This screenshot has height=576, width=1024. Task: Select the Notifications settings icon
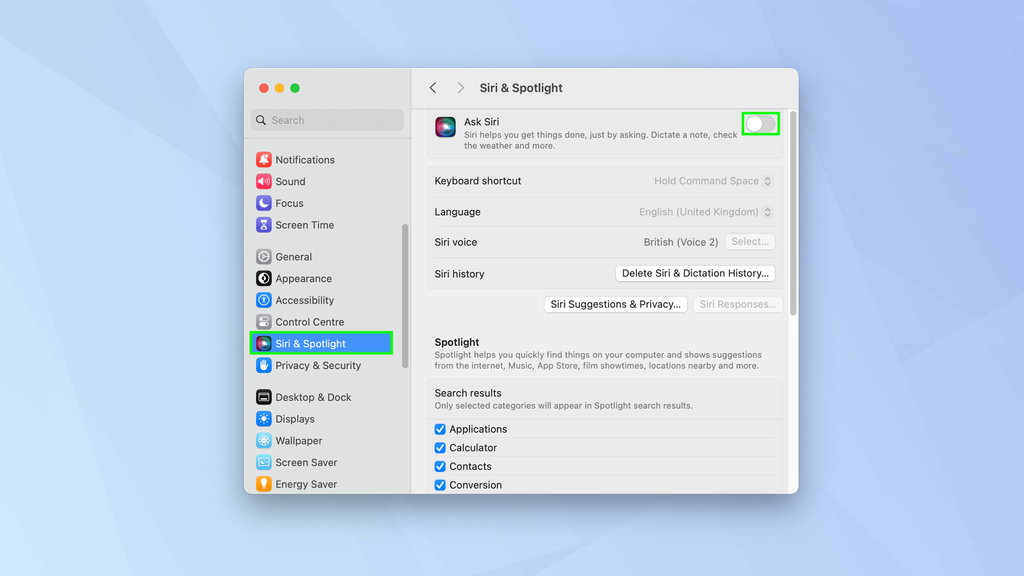point(263,159)
